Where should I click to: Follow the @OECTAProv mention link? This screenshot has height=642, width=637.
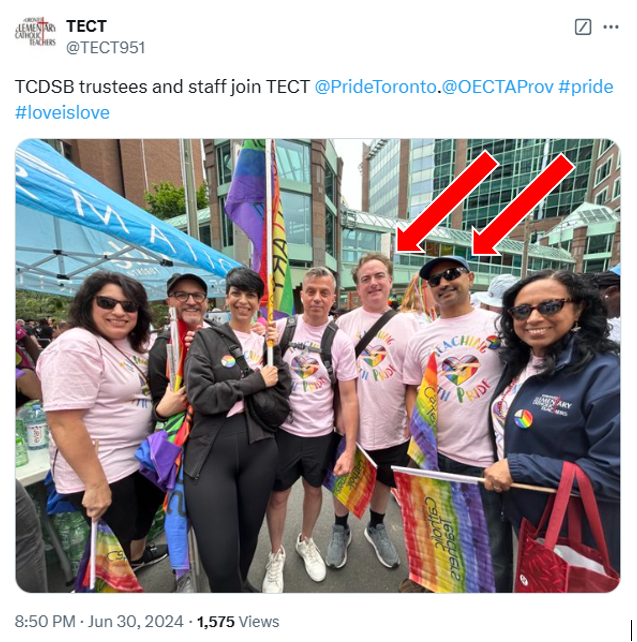(497, 87)
